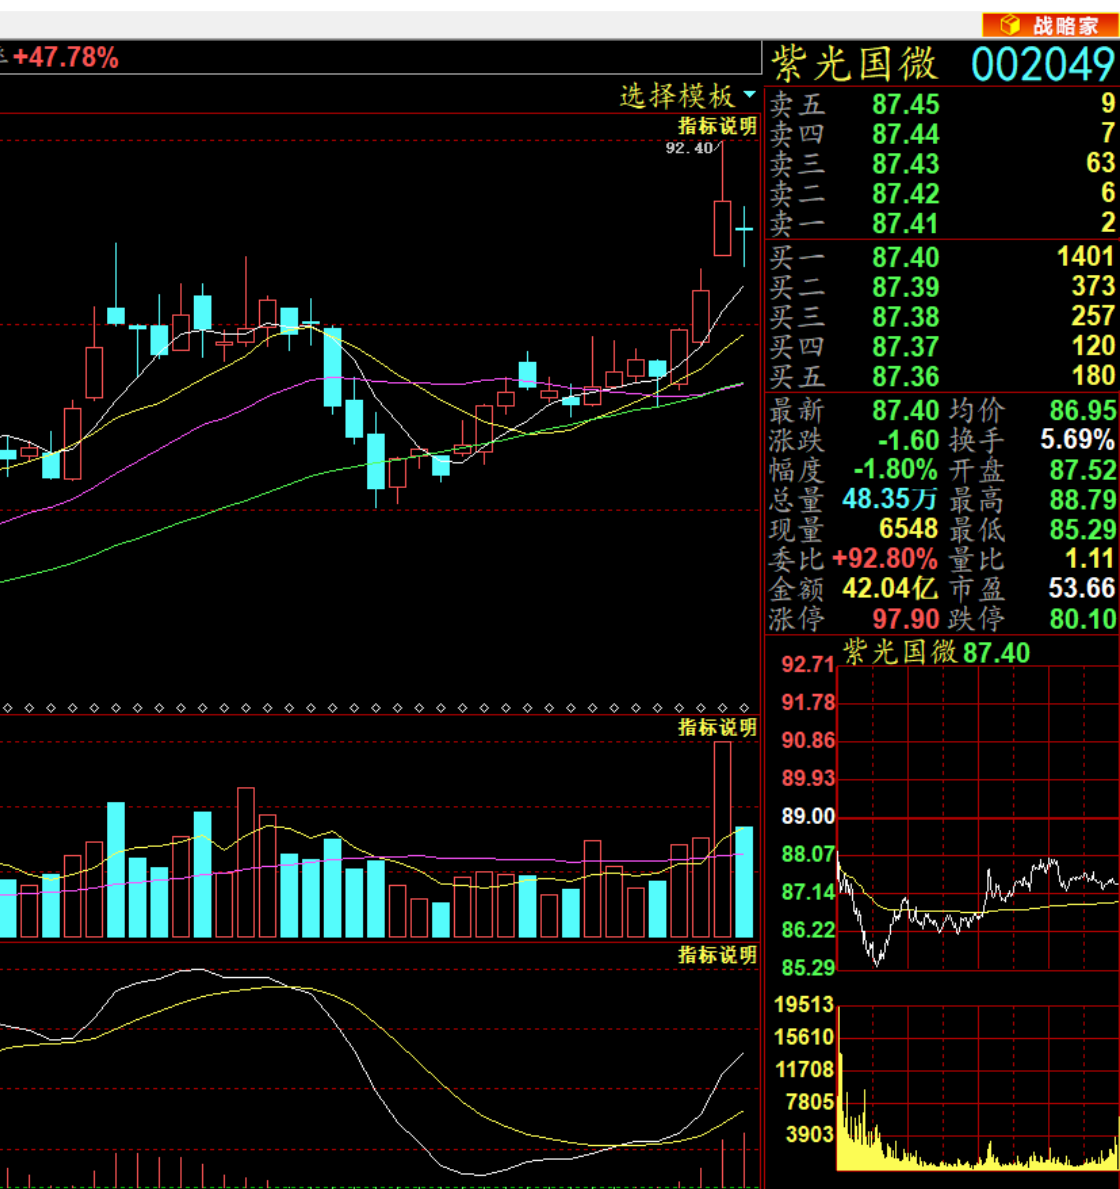This screenshot has height=1189, width=1120.
Task: Click the 现量 value 6548
Action: coord(908,529)
